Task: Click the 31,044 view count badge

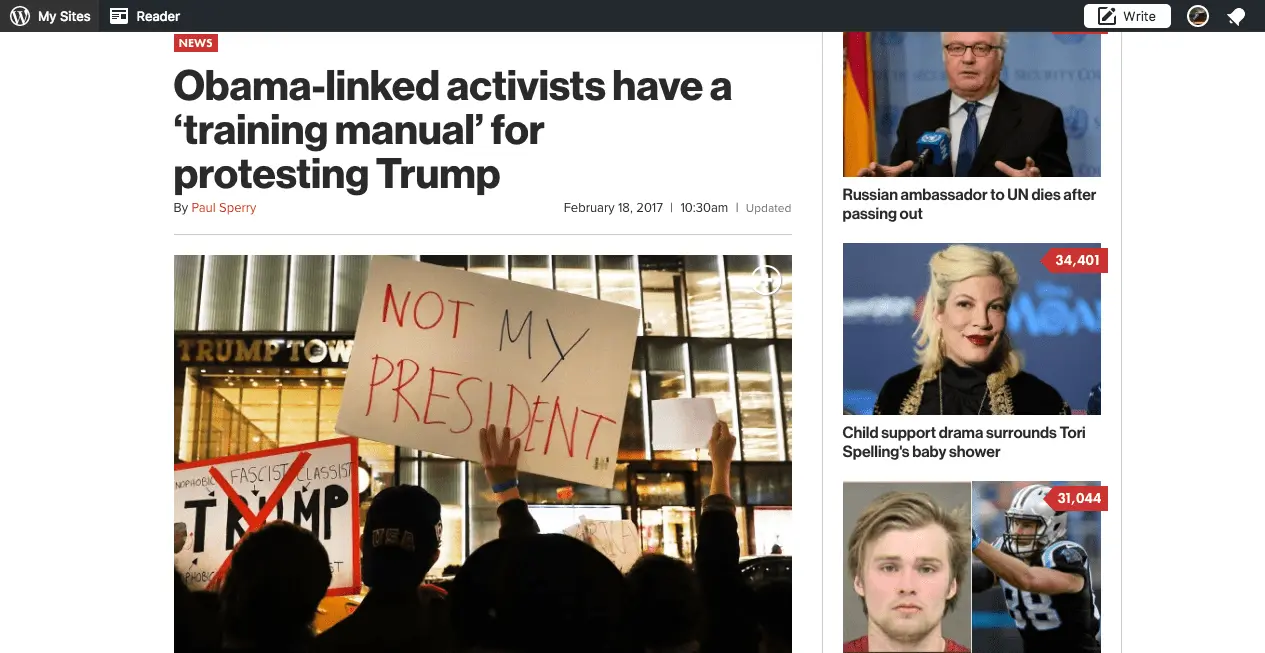Action: 1076,499
